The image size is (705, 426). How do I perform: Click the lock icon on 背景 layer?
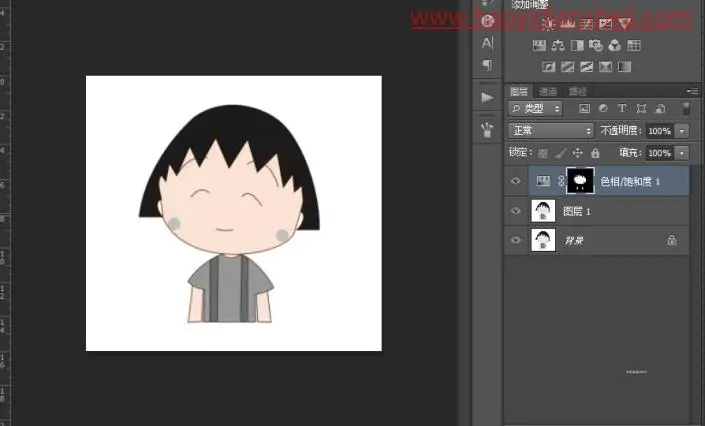pos(672,240)
